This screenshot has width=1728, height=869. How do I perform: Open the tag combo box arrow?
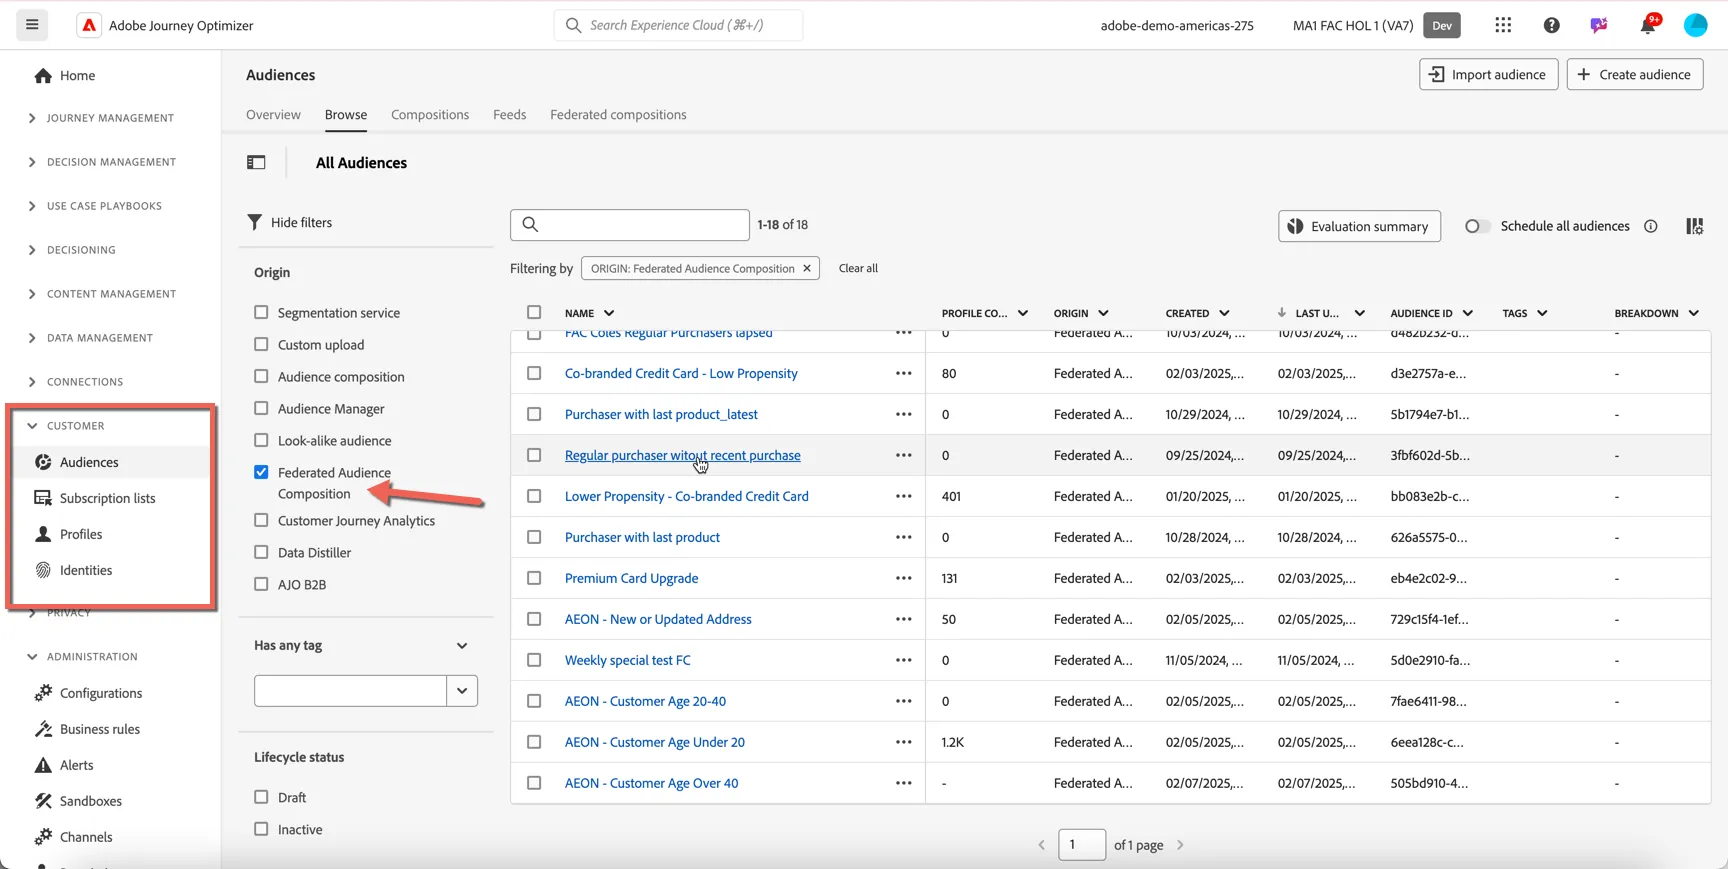pos(462,690)
